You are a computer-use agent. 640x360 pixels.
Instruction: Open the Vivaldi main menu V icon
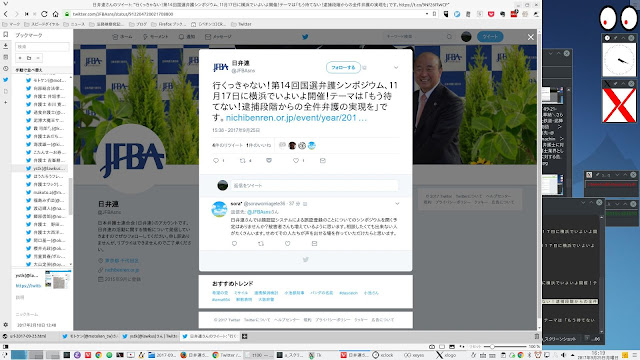[5, 4]
